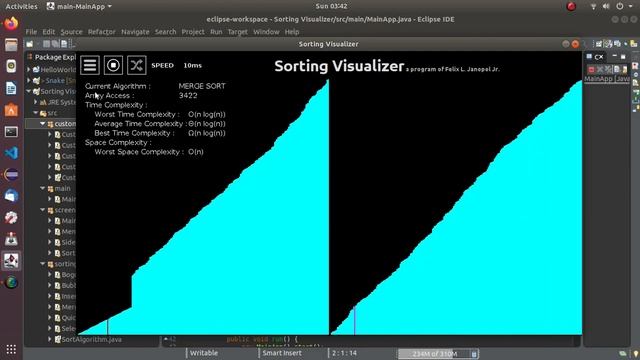Expand the HelloWorld project

click(29, 70)
